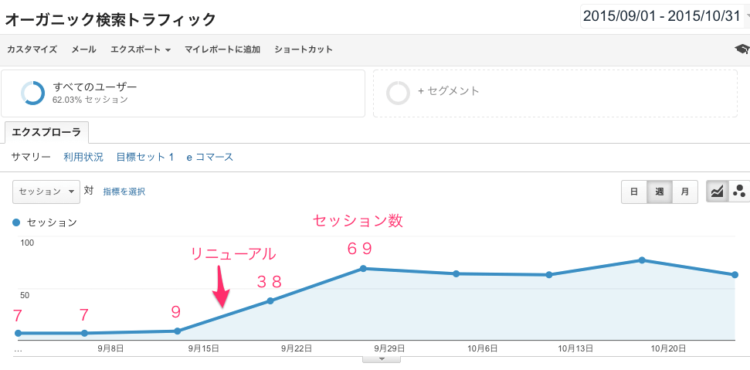Click the すべてのユーザー segment donut icon
The width and height of the screenshot is (750, 370).
click(33, 93)
